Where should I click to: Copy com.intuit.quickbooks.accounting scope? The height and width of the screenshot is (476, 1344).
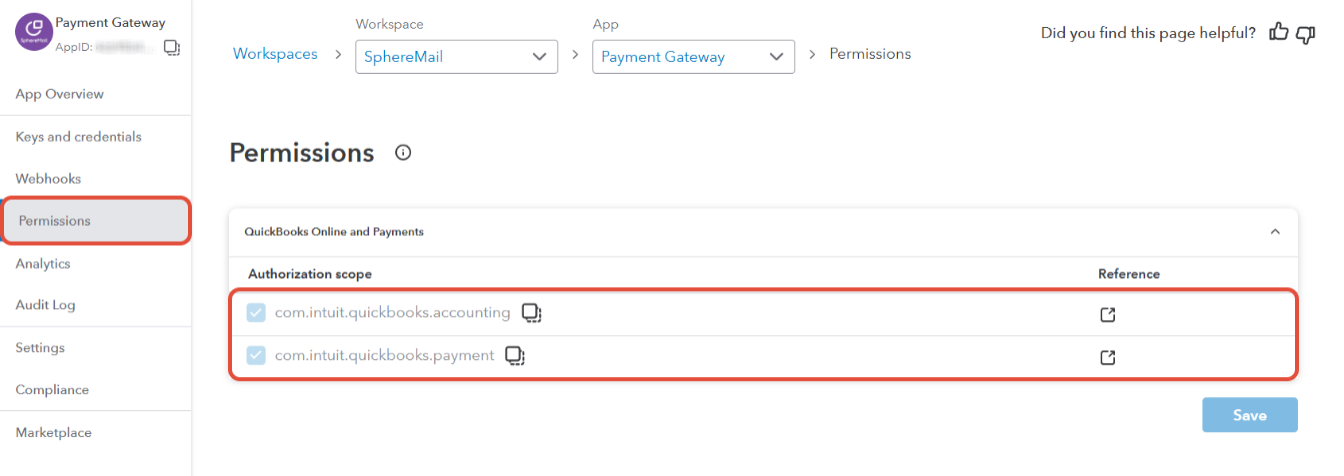(532, 313)
